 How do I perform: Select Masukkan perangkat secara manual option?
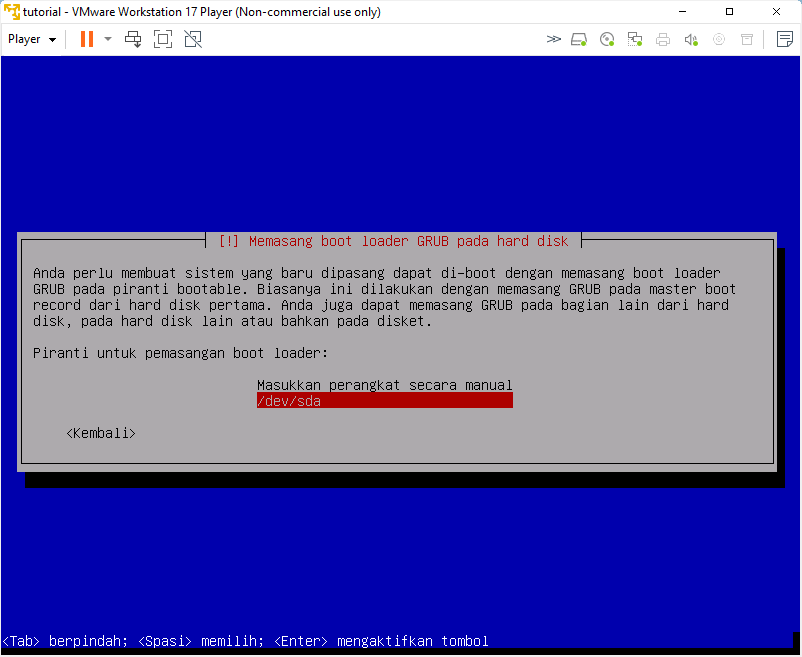385,385
